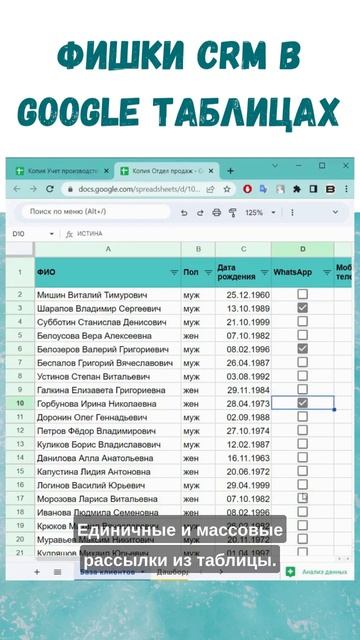Activate the Paint format tool
This screenshot has height=640, width=360.
pyautogui.click(x=233, y=213)
